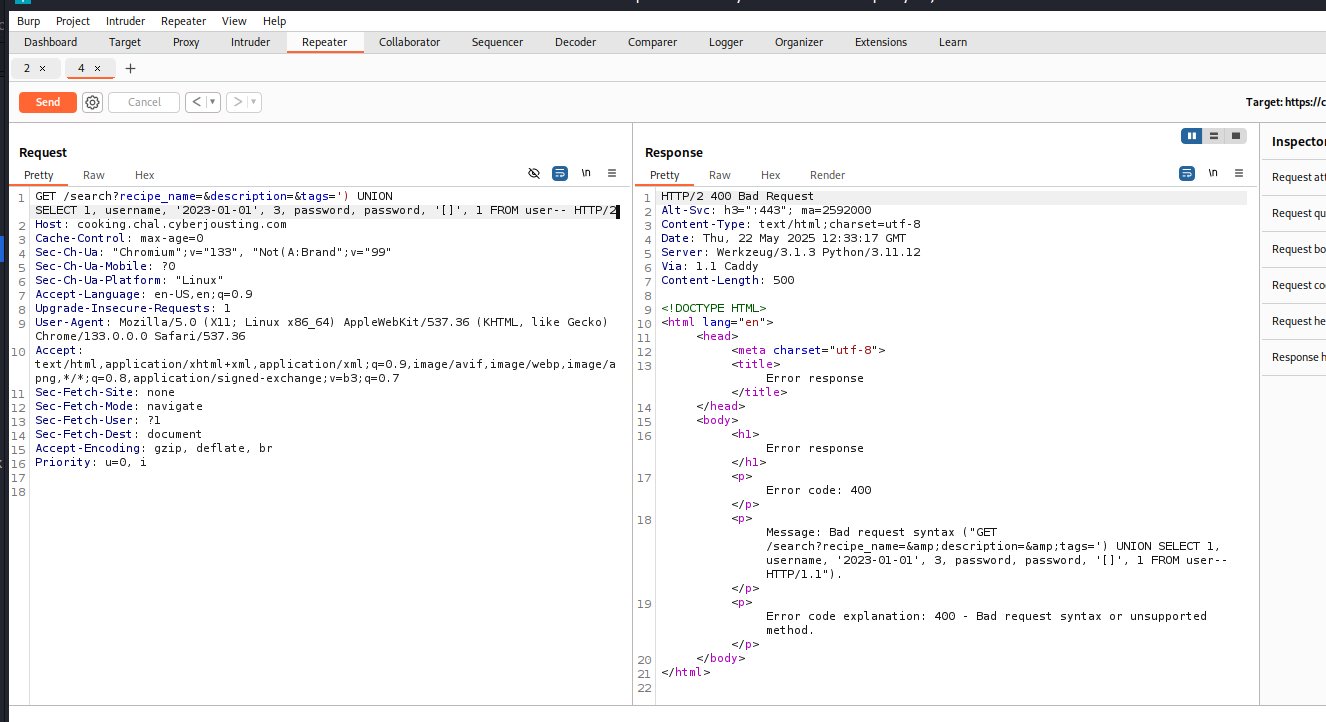The image size is (1326, 722).
Task: Switch to the Learn tab
Action: pyautogui.click(x=953, y=42)
